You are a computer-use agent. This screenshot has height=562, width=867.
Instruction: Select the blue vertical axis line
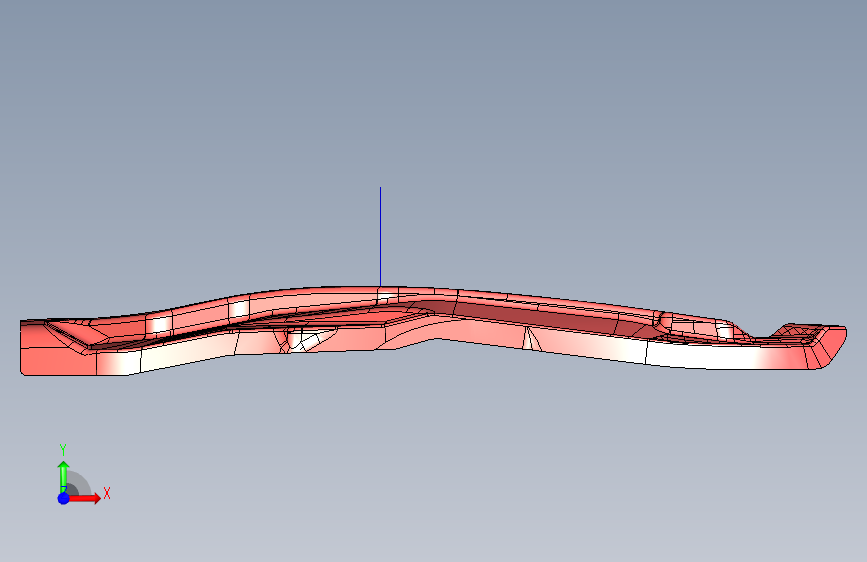(380, 237)
